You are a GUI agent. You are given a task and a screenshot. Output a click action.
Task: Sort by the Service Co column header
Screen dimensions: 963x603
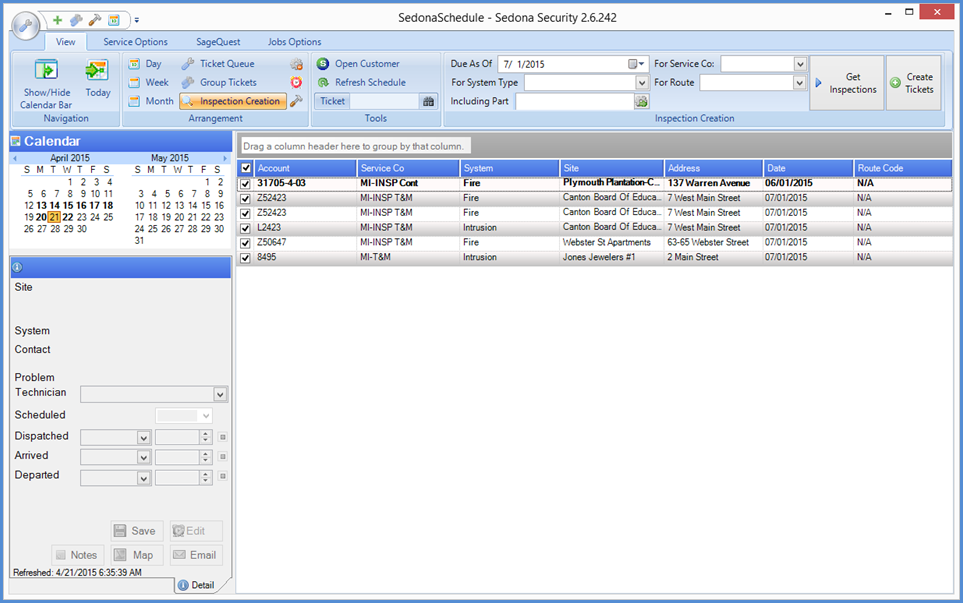tap(408, 168)
